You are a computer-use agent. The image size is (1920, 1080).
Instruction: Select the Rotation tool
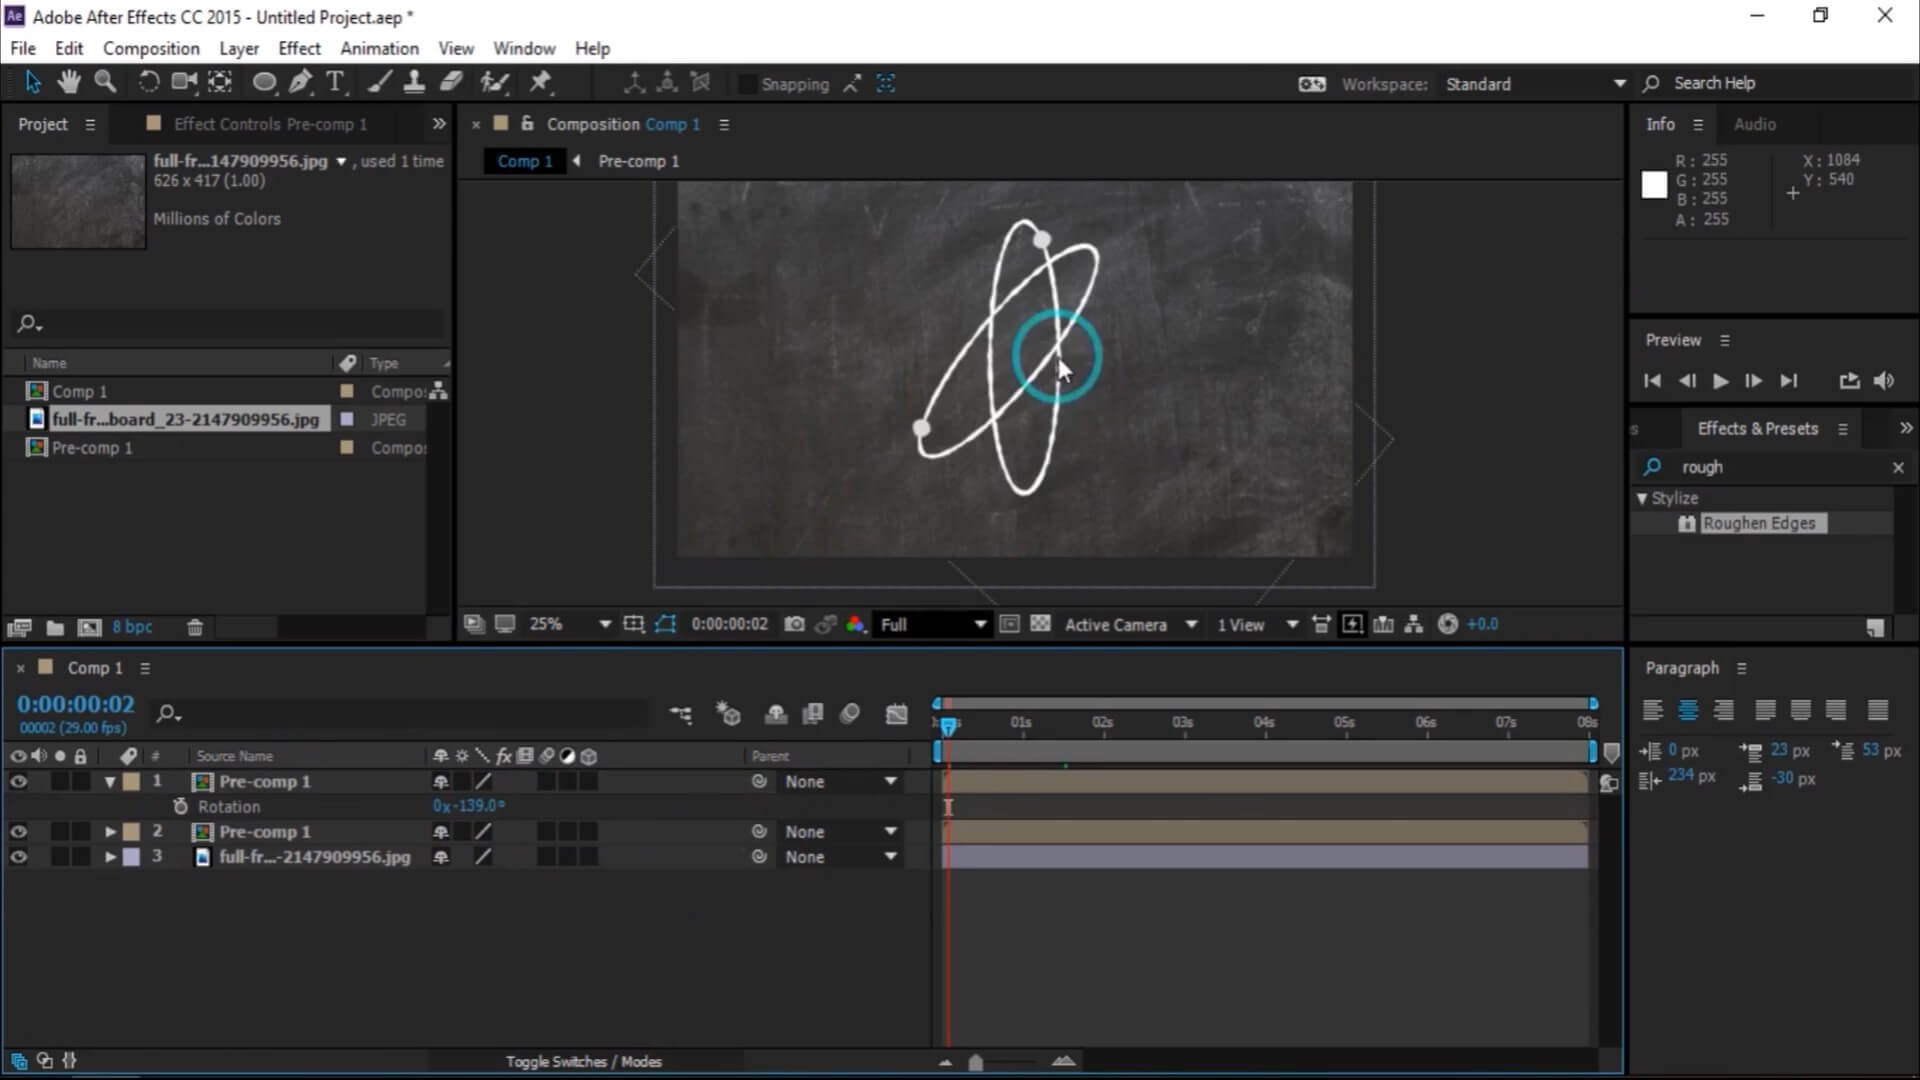coord(148,82)
